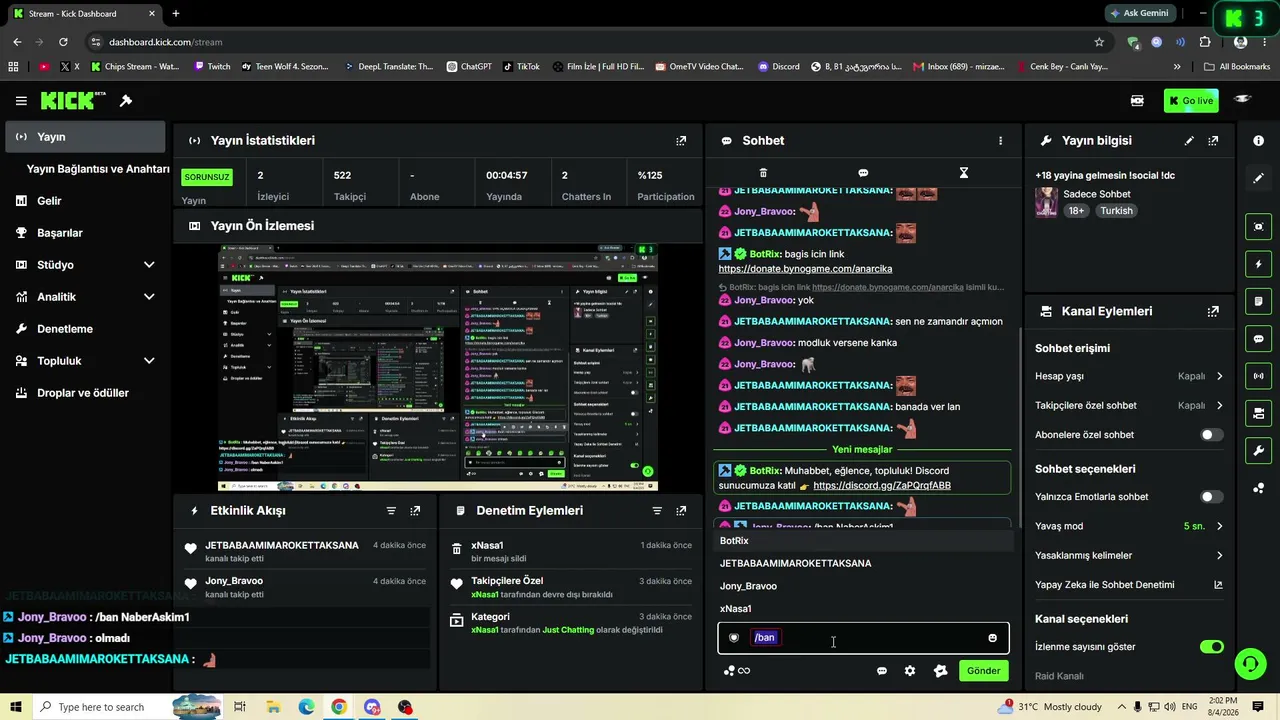Pick xNasa1 from the ban suggestions

click(865, 609)
